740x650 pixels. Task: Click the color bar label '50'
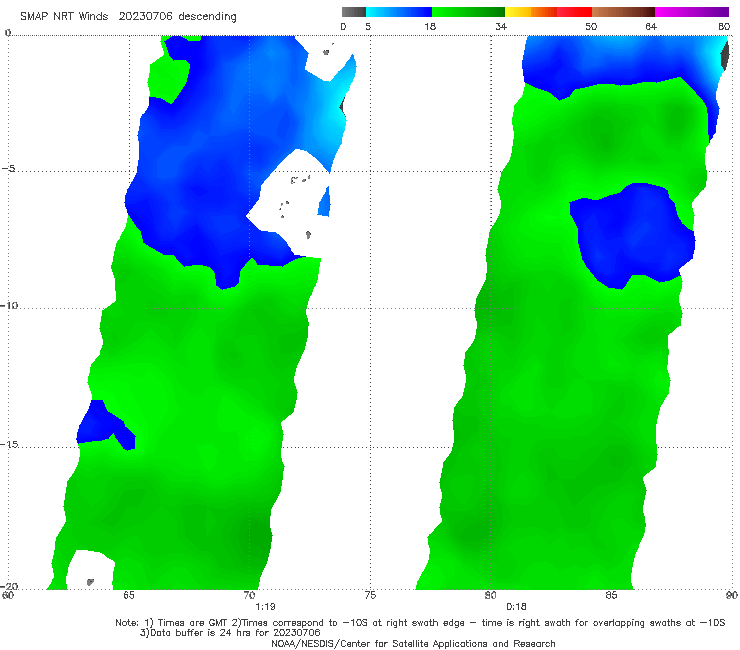(x=591, y=27)
